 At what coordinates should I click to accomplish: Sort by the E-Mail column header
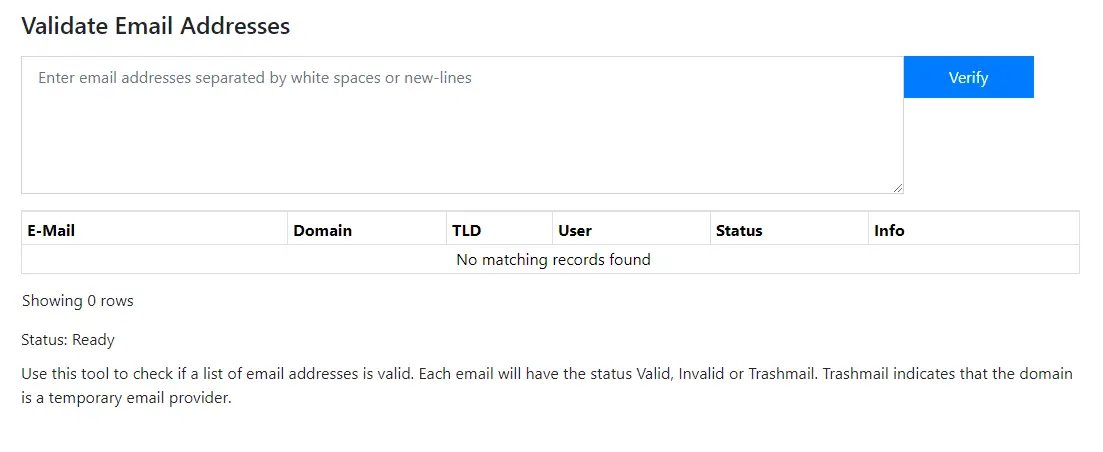(51, 230)
